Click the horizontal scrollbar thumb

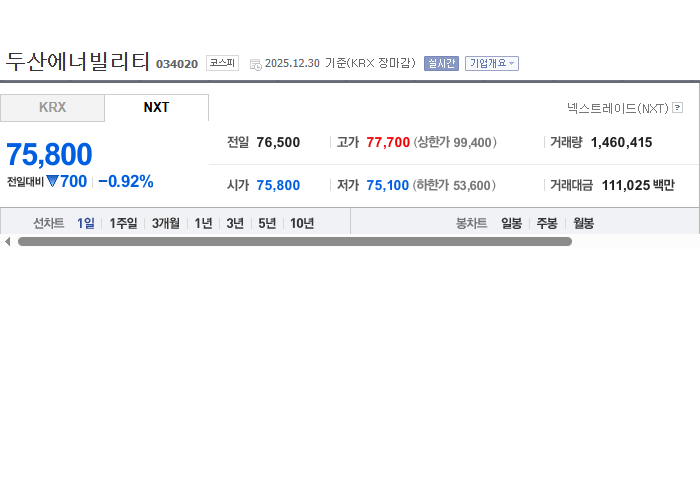[x=295, y=241]
